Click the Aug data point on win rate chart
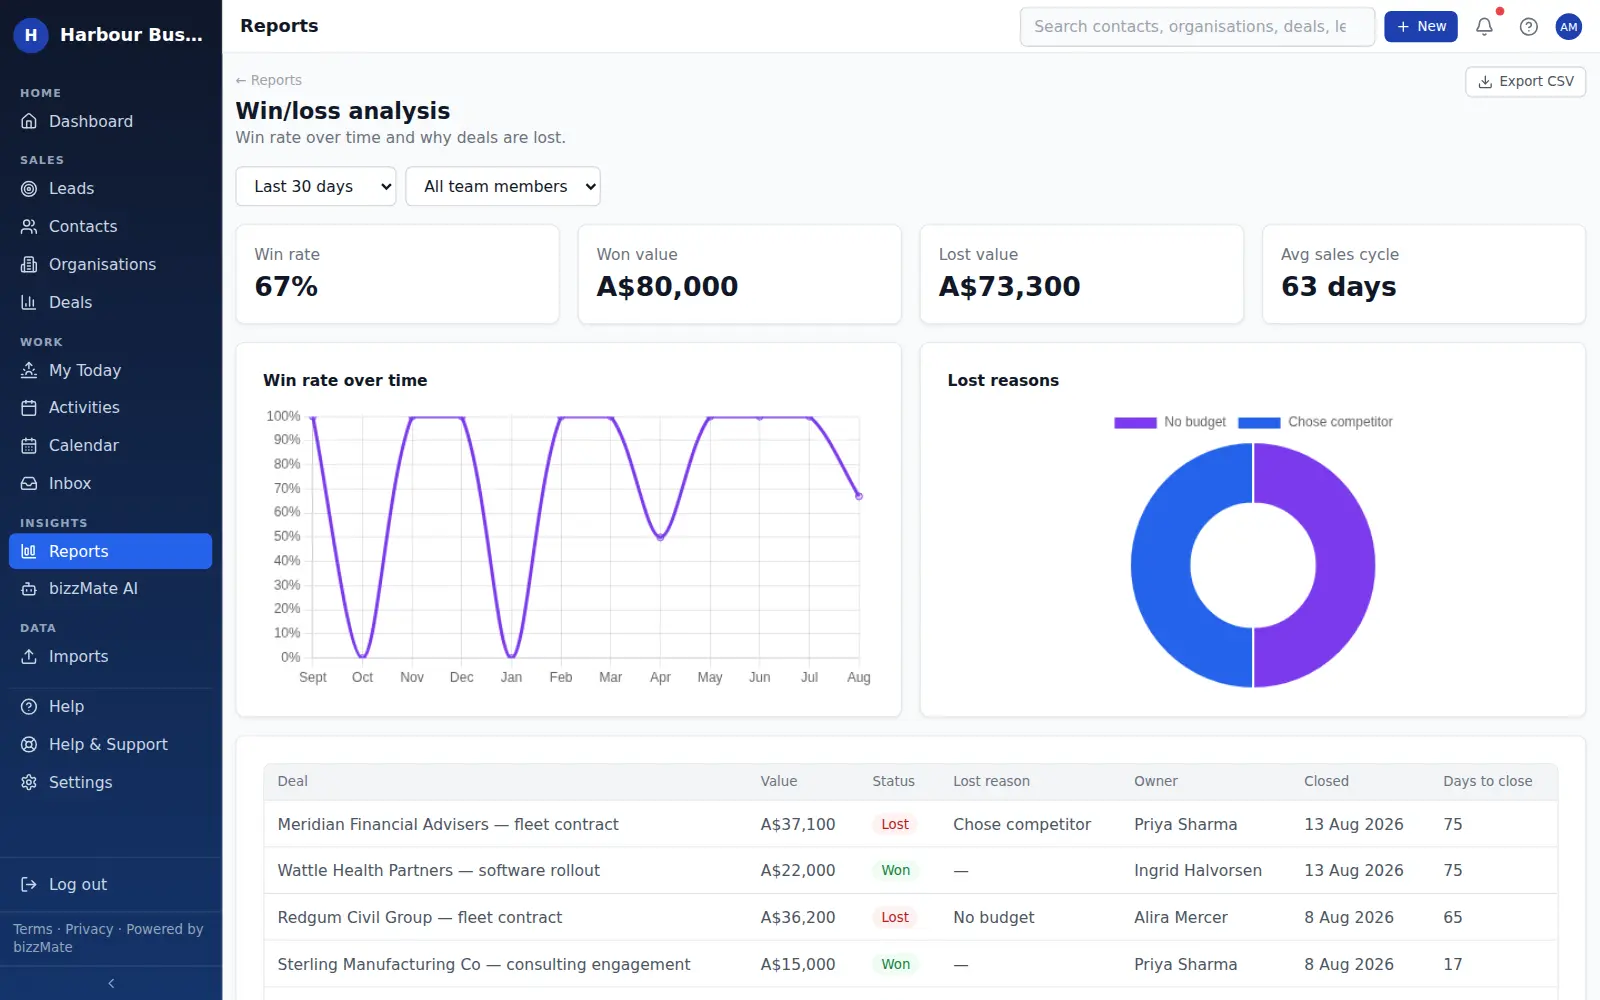This screenshot has width=1600, height=1000. 859,496
